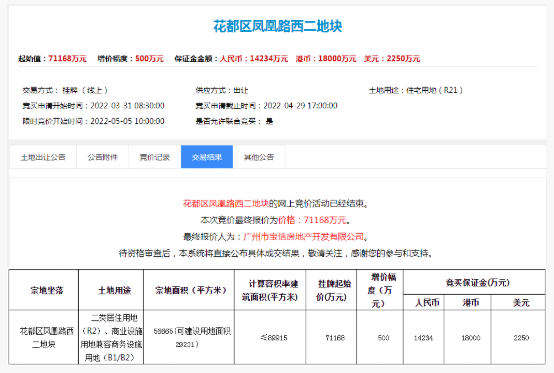Click the 土地用途 住宅用地（R21）text
554x373 pixels.
pos(416,90)
